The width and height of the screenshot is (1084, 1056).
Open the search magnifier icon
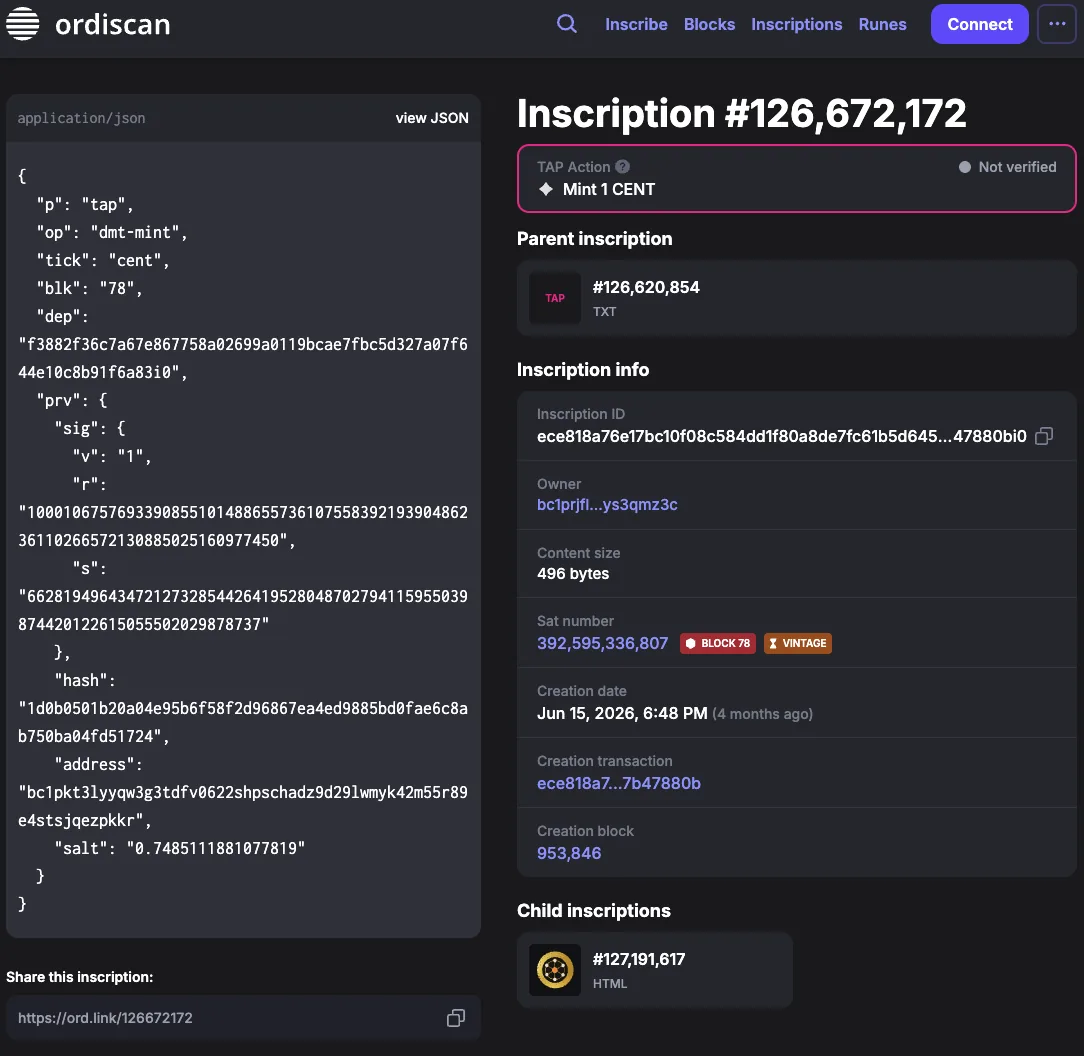click(567, 24)
